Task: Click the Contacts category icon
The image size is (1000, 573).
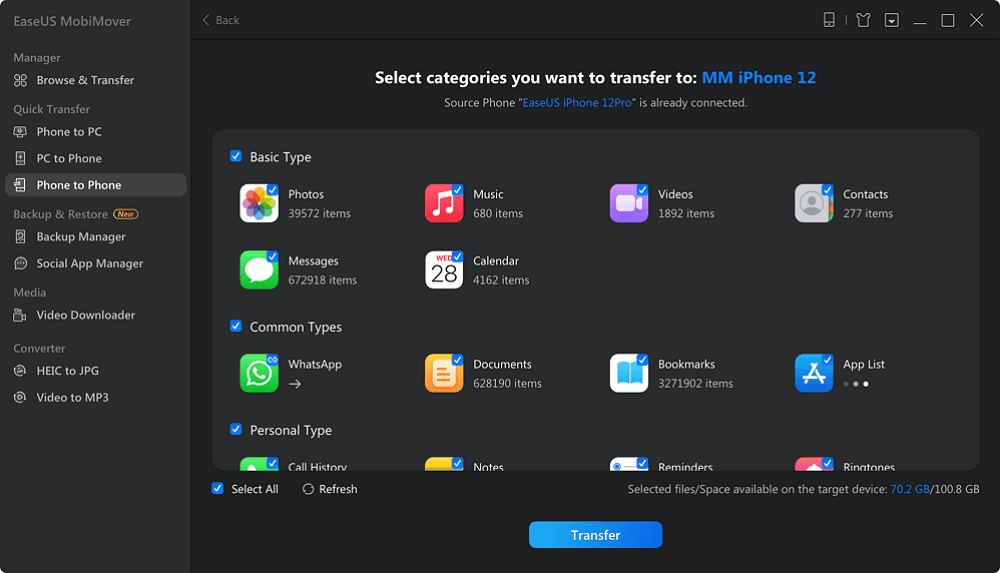Action: click(814, 204)
